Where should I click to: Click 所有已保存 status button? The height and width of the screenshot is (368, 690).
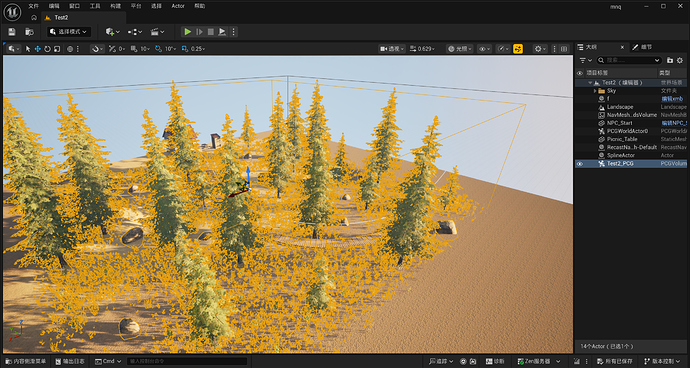[x=614, y=361]
